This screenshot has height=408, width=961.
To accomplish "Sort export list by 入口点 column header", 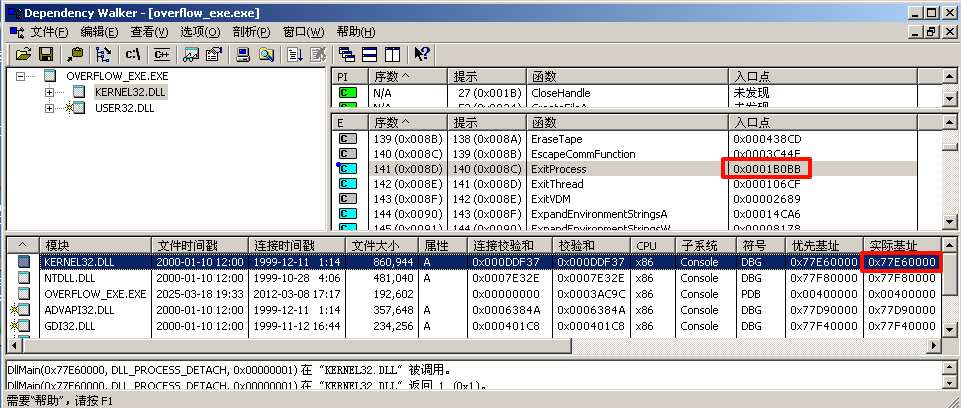I will coord(822,123).
